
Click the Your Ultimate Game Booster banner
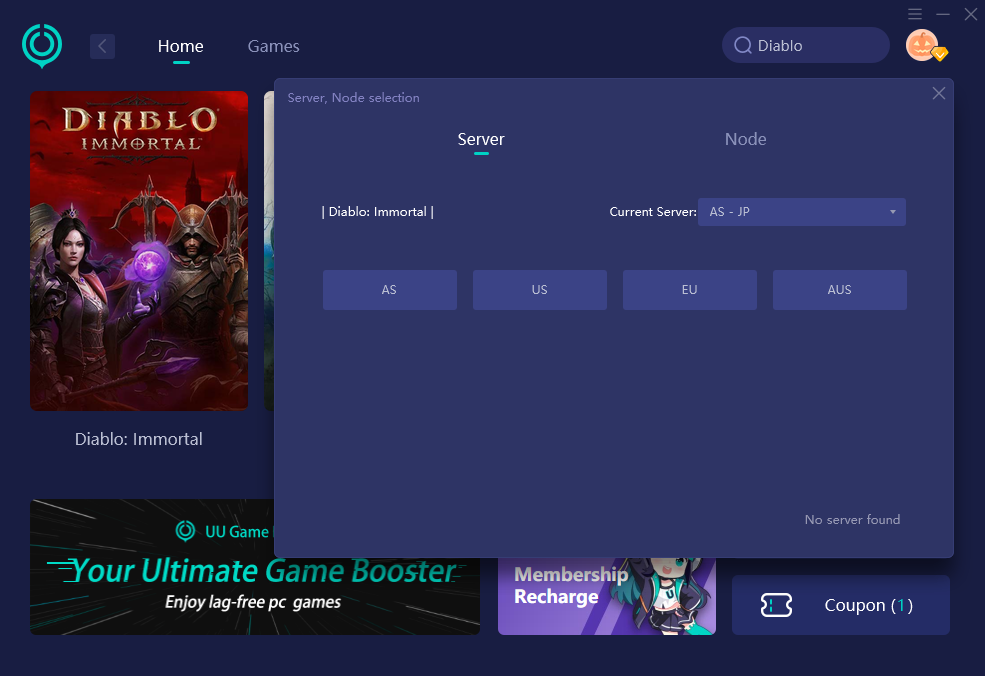tap(255, 567)
